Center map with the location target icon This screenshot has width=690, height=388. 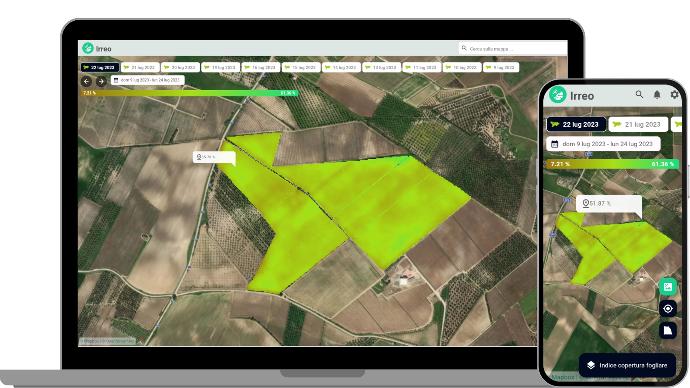pyautogui.click(x=668, y=309)
